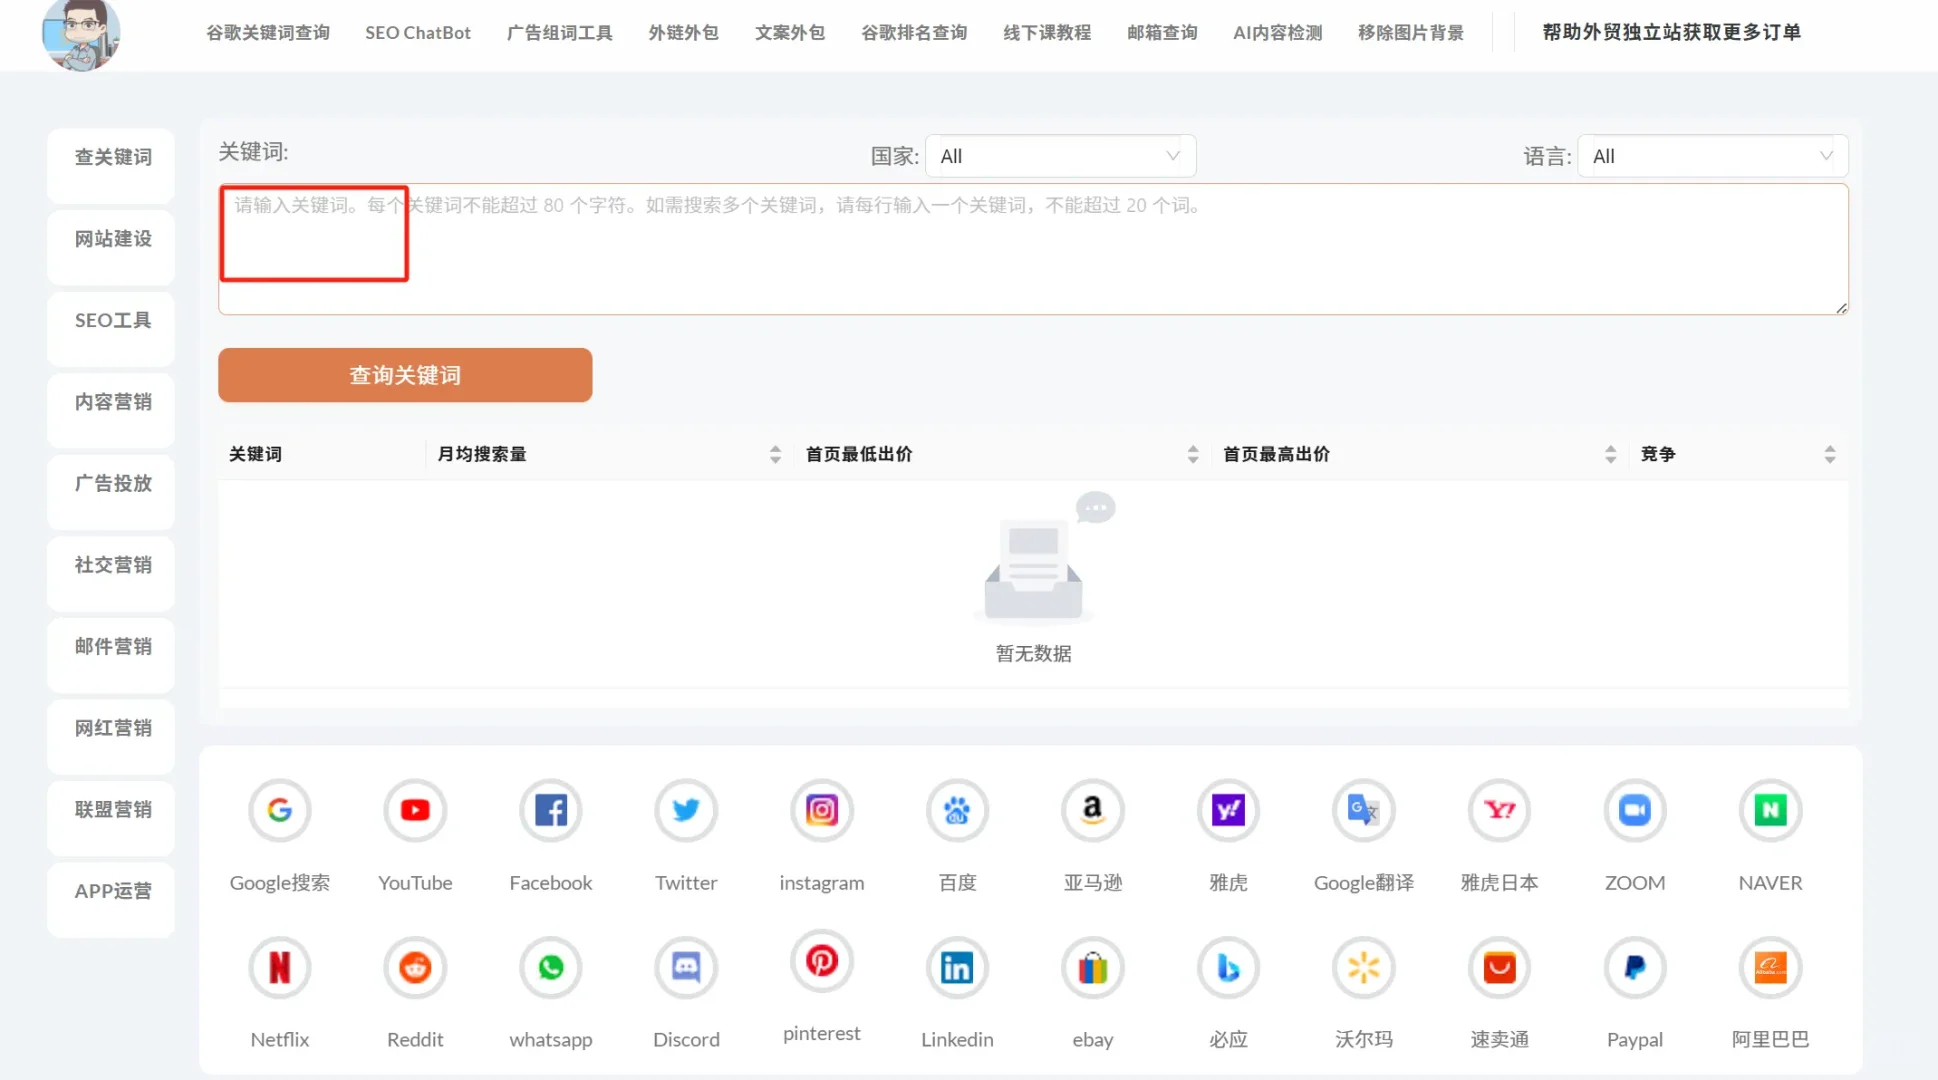The image size is (1938, 1080).
Task: Click the textarea corner grip handle
Action: pos(1841,308)
